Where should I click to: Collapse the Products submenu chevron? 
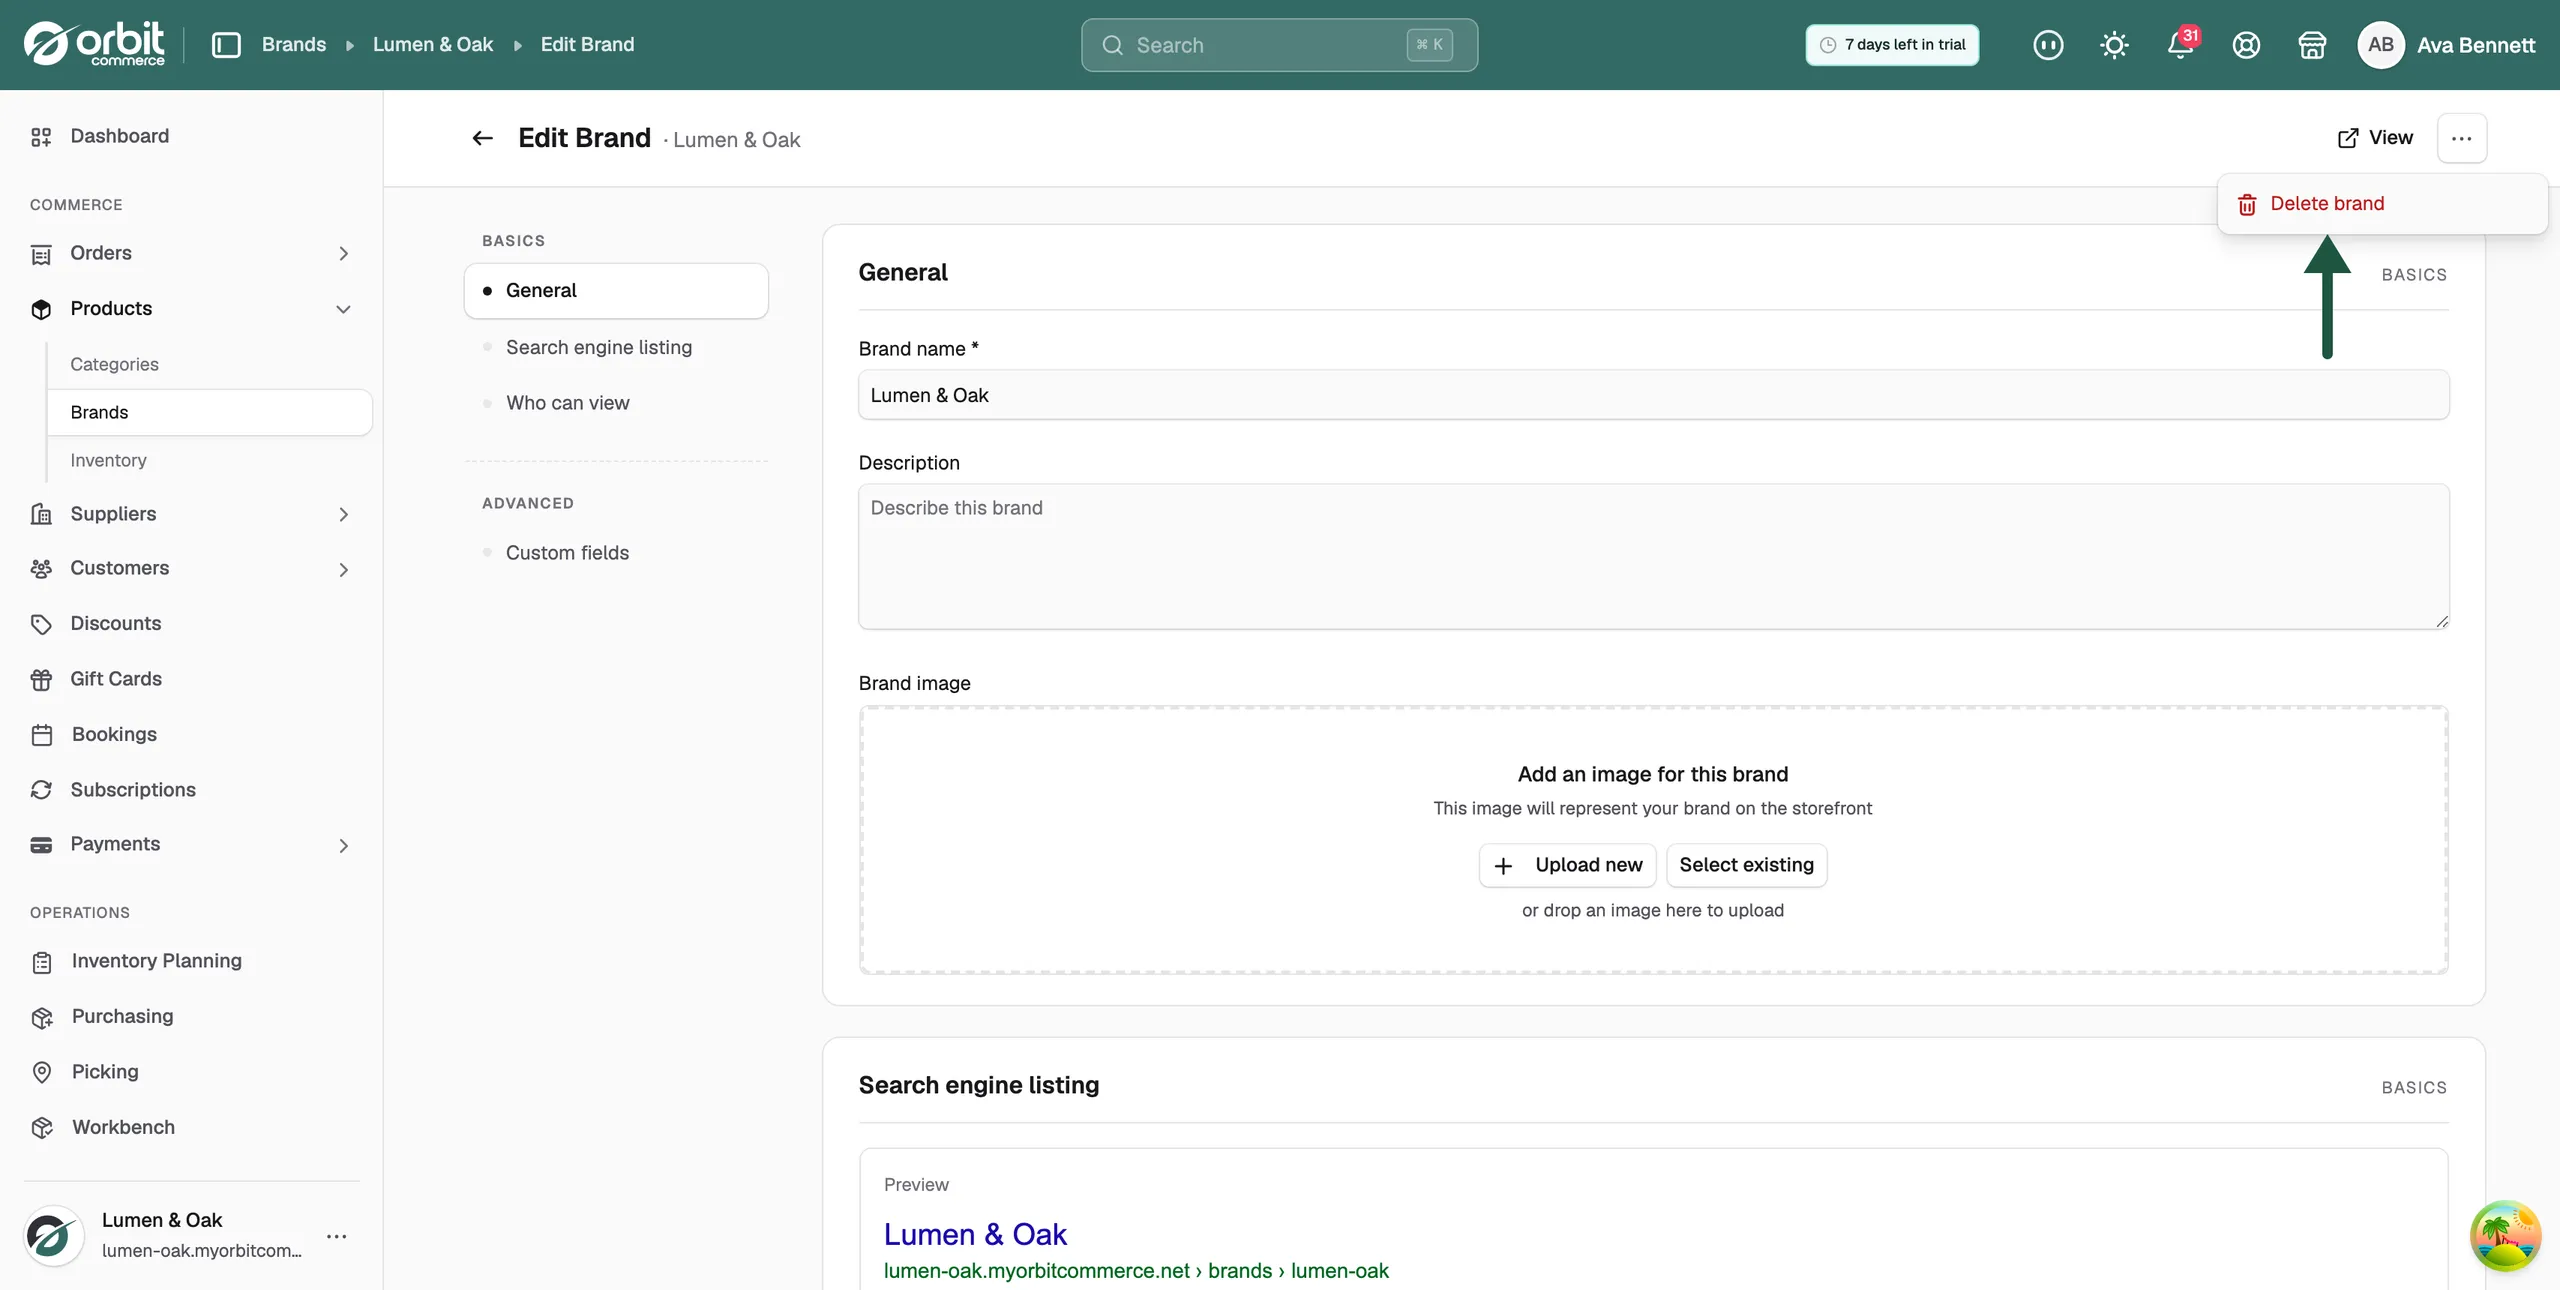click(343, 309)
